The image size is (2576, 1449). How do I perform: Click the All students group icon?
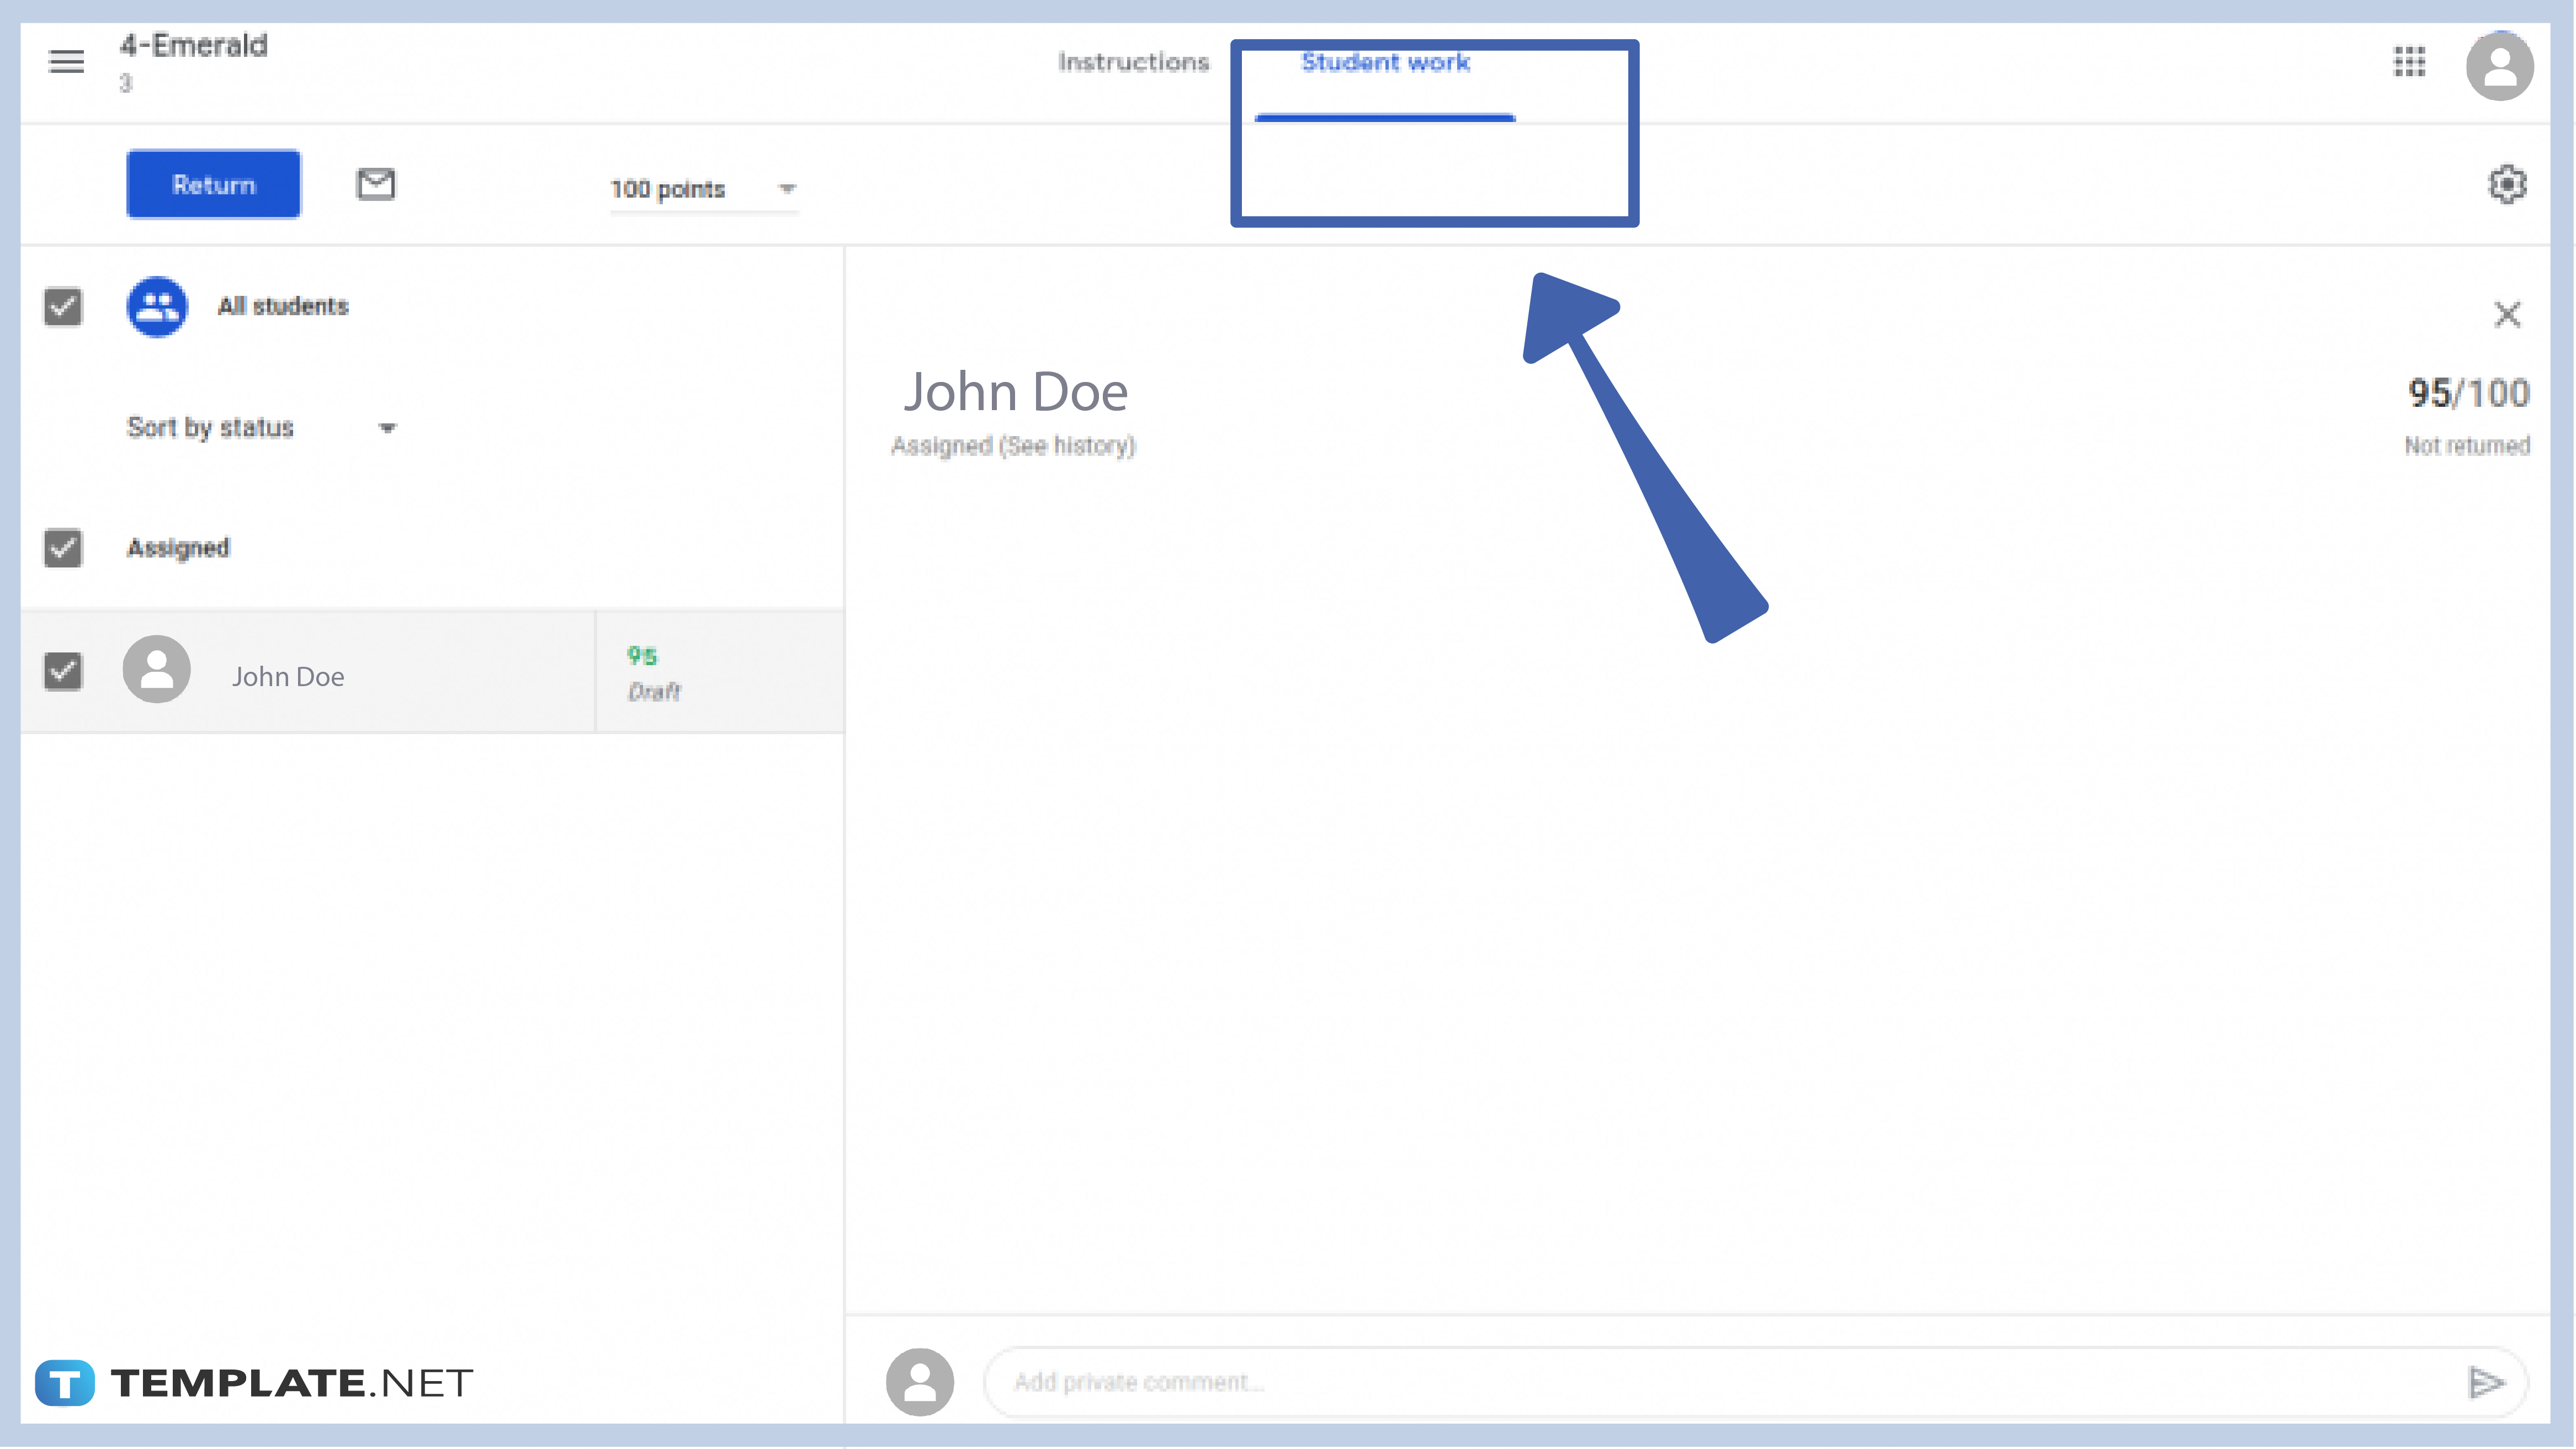(157, 307)
